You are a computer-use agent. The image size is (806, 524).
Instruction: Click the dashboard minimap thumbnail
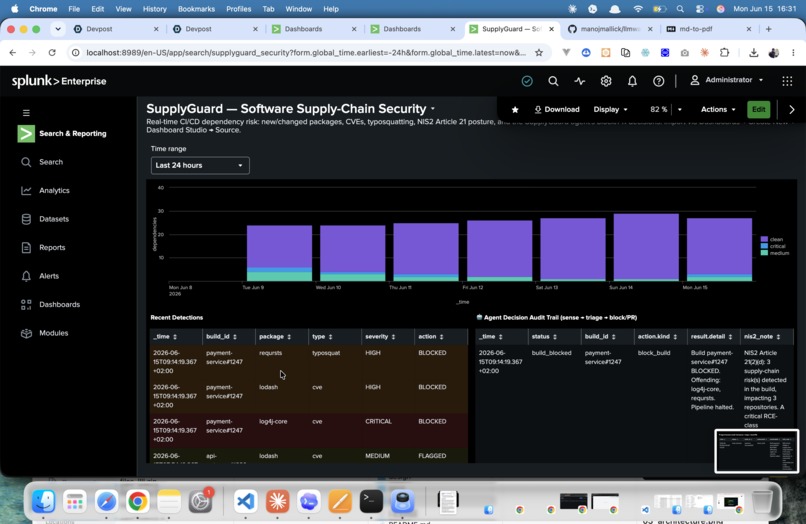tap(757, 451)
